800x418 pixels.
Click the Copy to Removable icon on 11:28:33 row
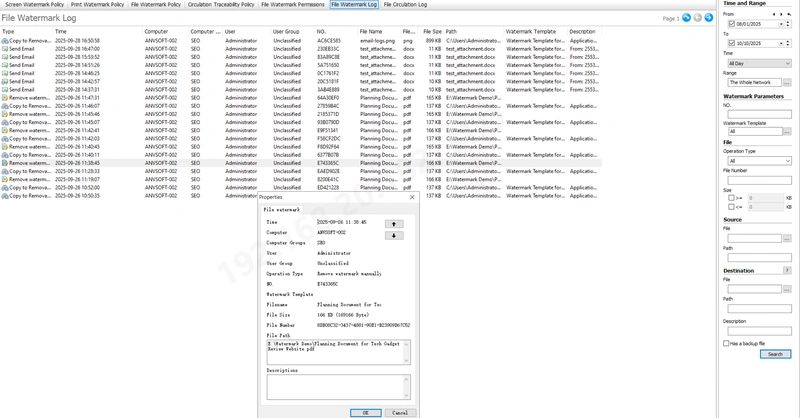tap(5, 171)
